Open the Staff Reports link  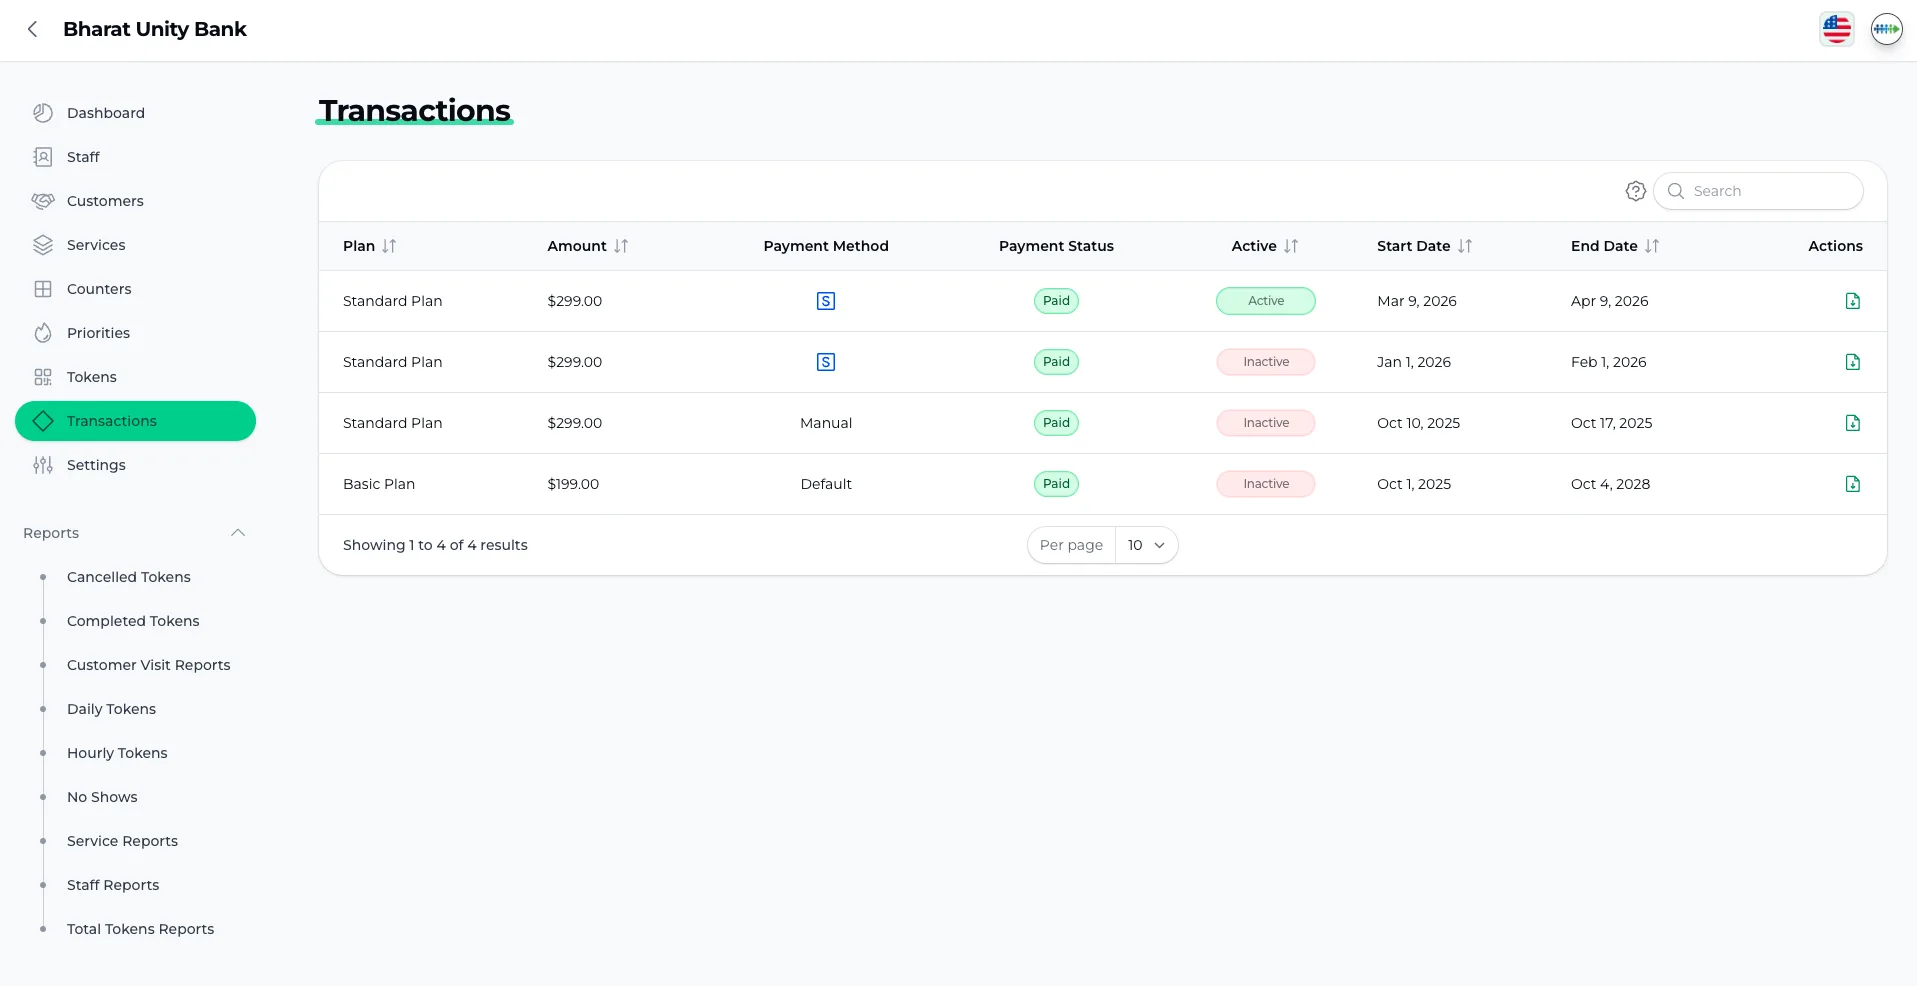point(113,885)
